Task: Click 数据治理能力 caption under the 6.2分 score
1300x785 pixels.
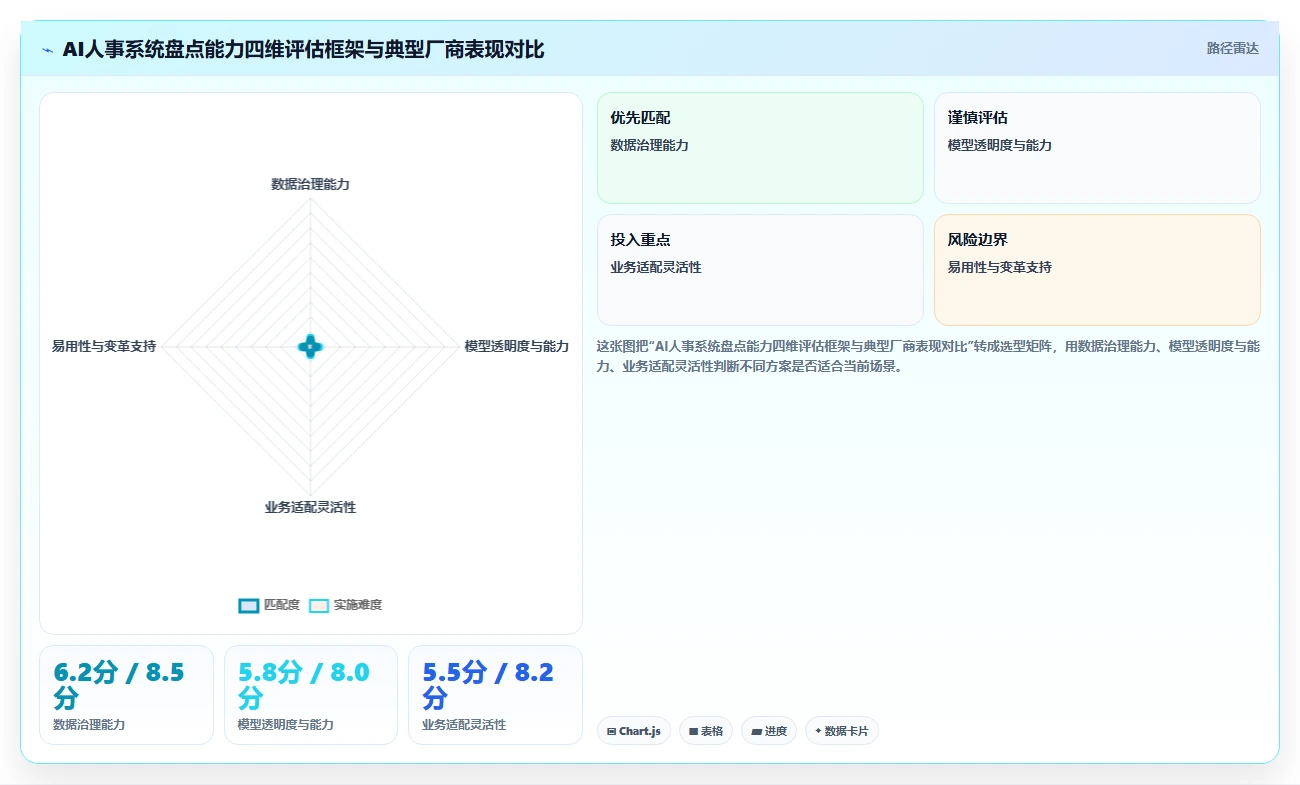Action: [89, 724]
